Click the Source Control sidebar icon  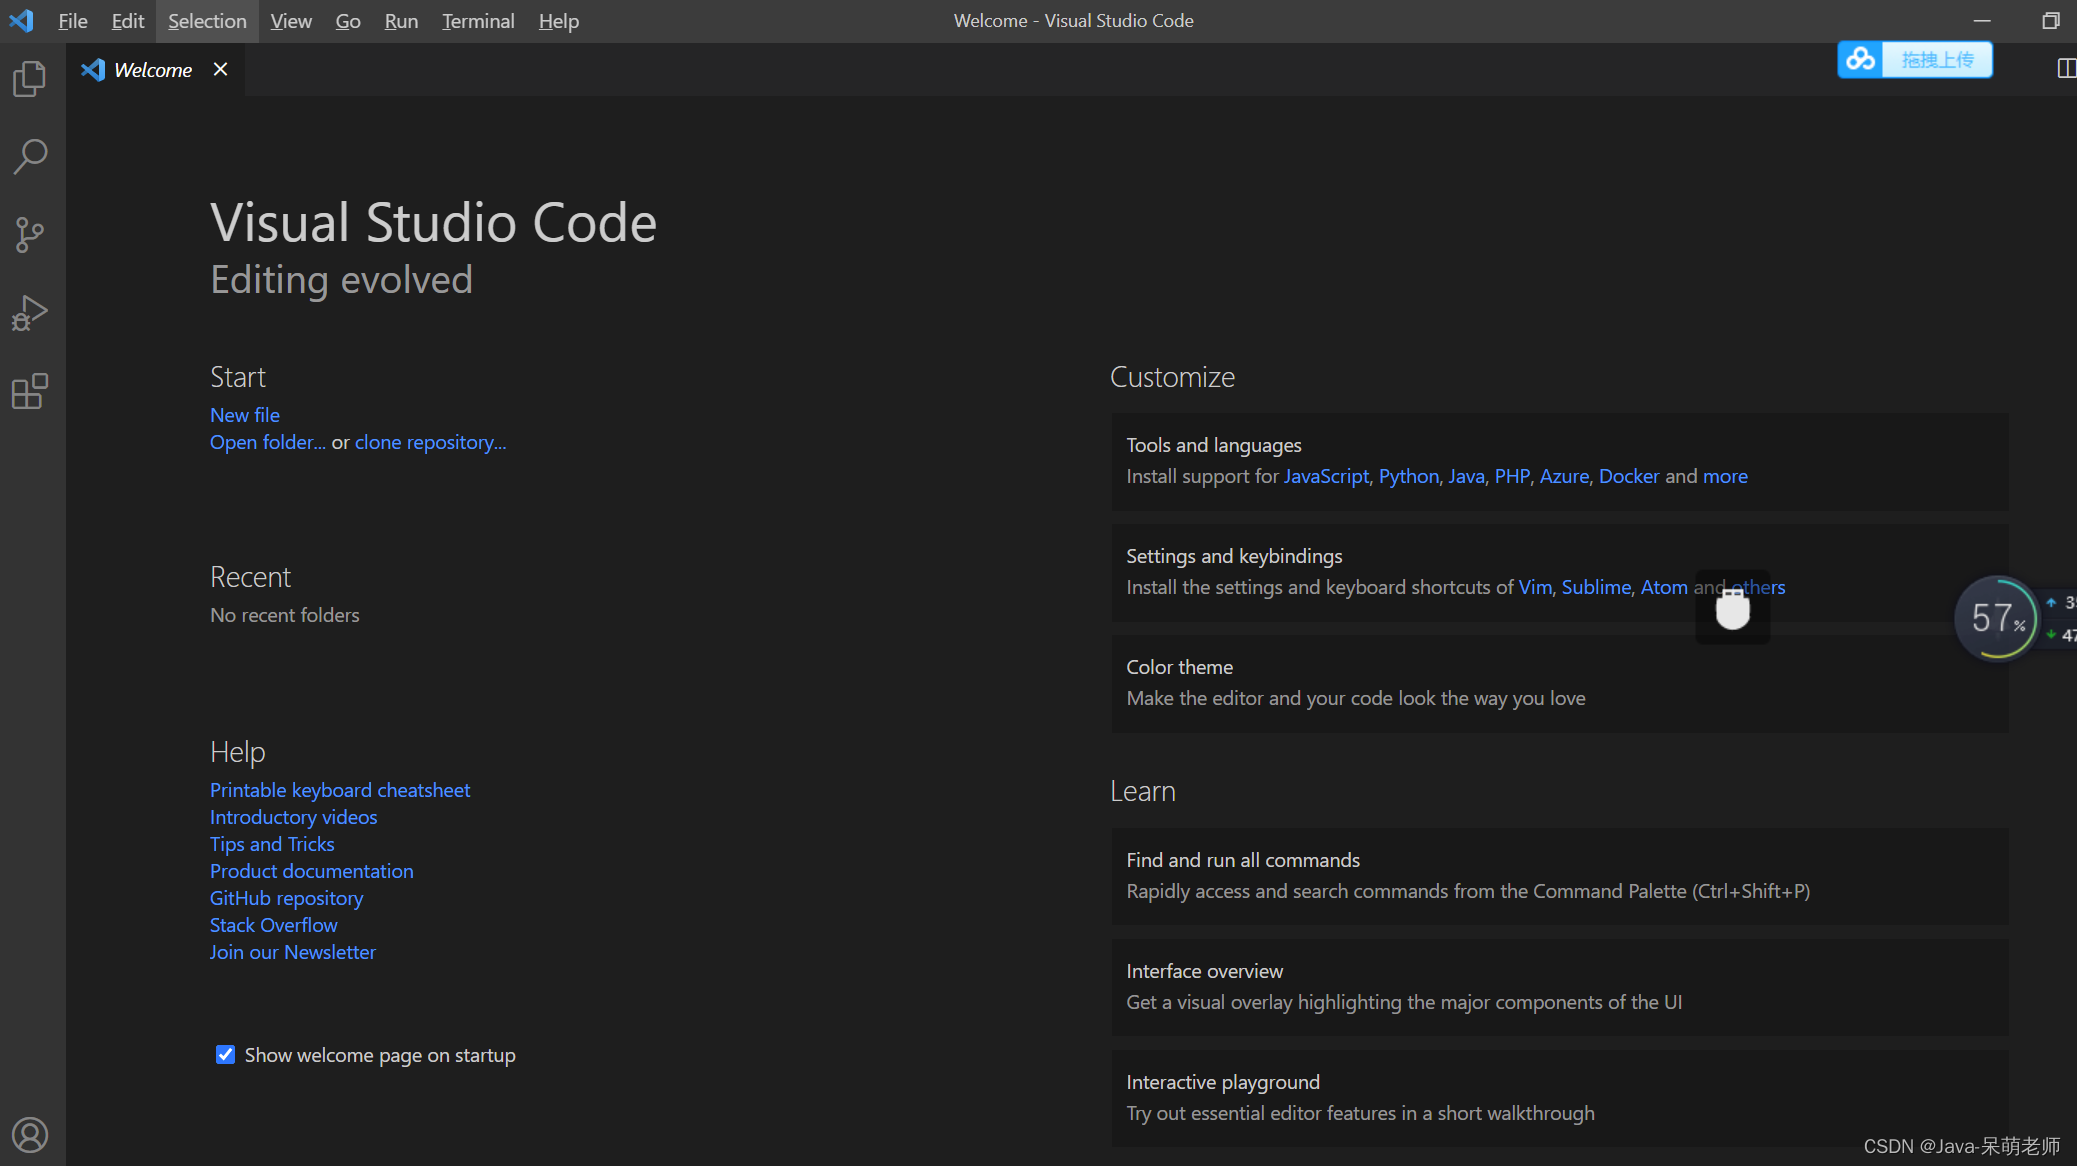click(x=29, y=231)
